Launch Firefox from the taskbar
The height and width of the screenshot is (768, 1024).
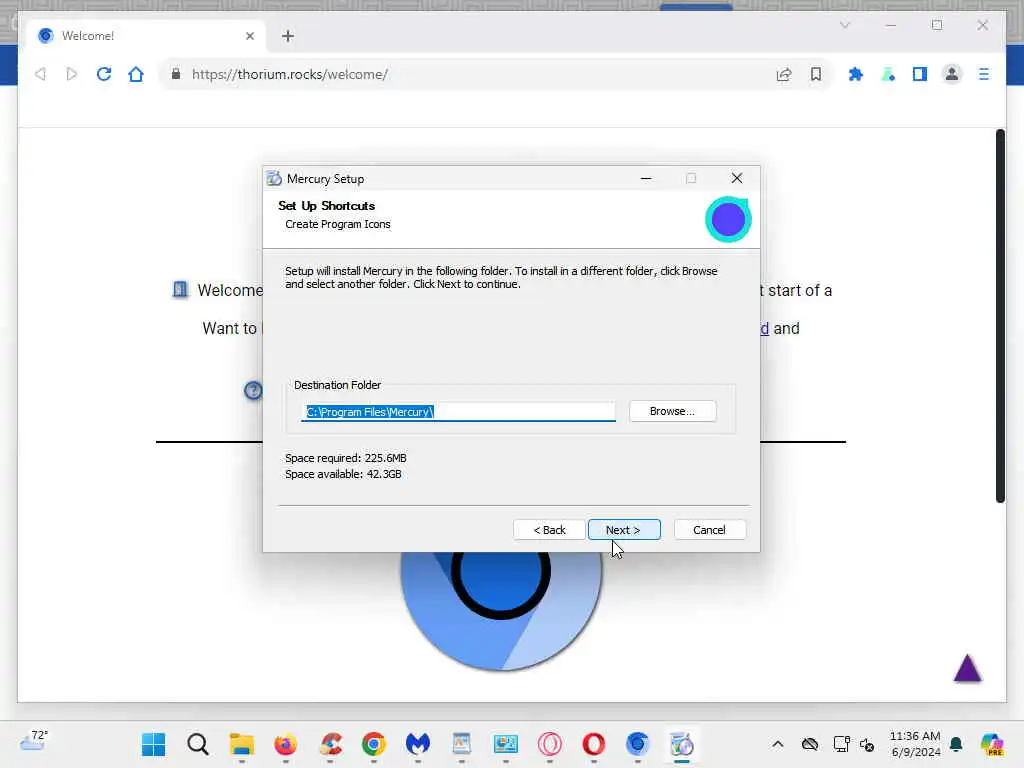point(285,744)
